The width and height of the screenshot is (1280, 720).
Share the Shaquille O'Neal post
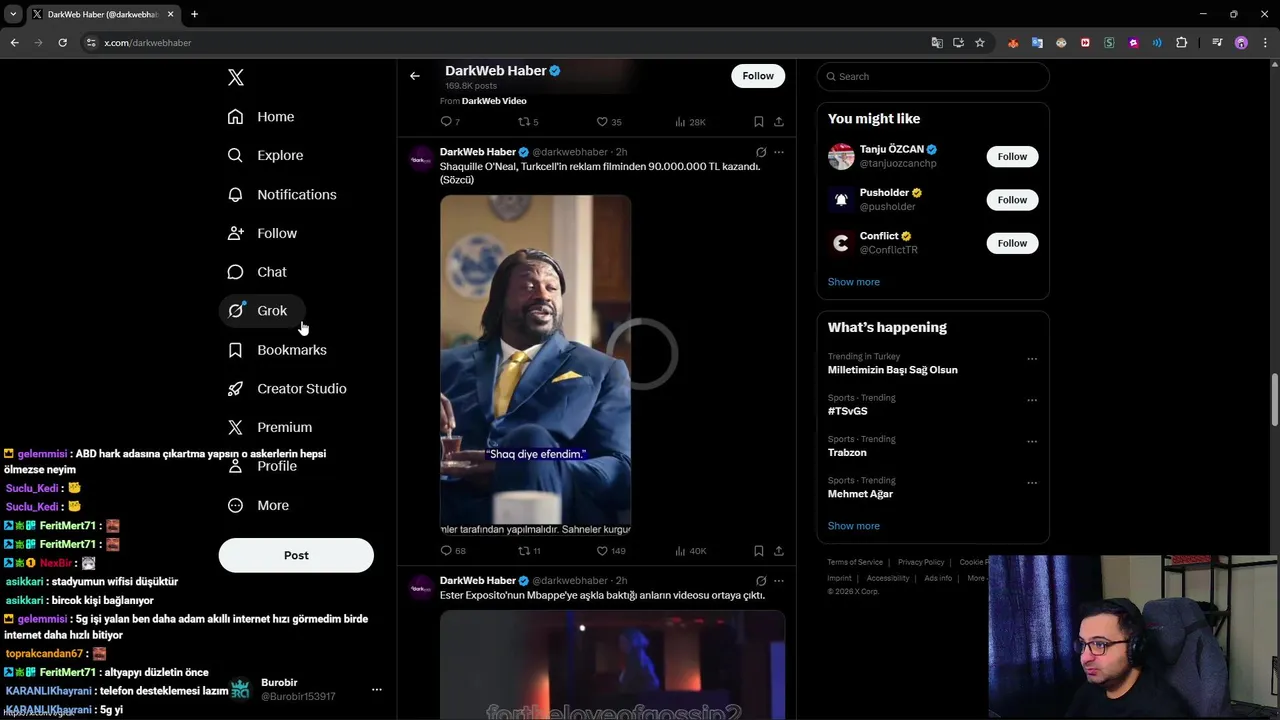click(779, 551)
